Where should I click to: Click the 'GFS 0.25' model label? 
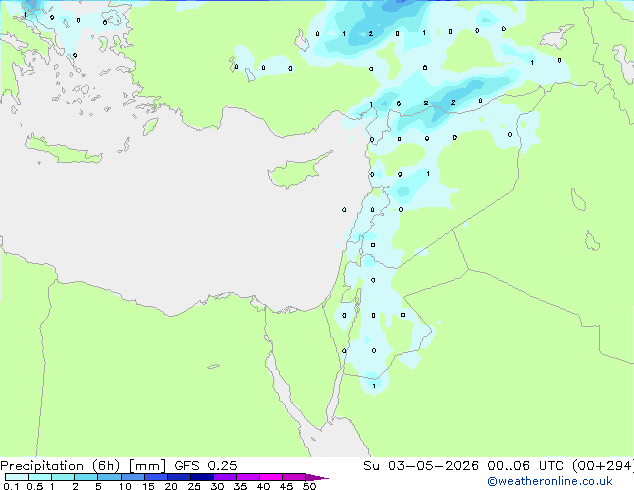pyautogui.click(x=206, y=466)
